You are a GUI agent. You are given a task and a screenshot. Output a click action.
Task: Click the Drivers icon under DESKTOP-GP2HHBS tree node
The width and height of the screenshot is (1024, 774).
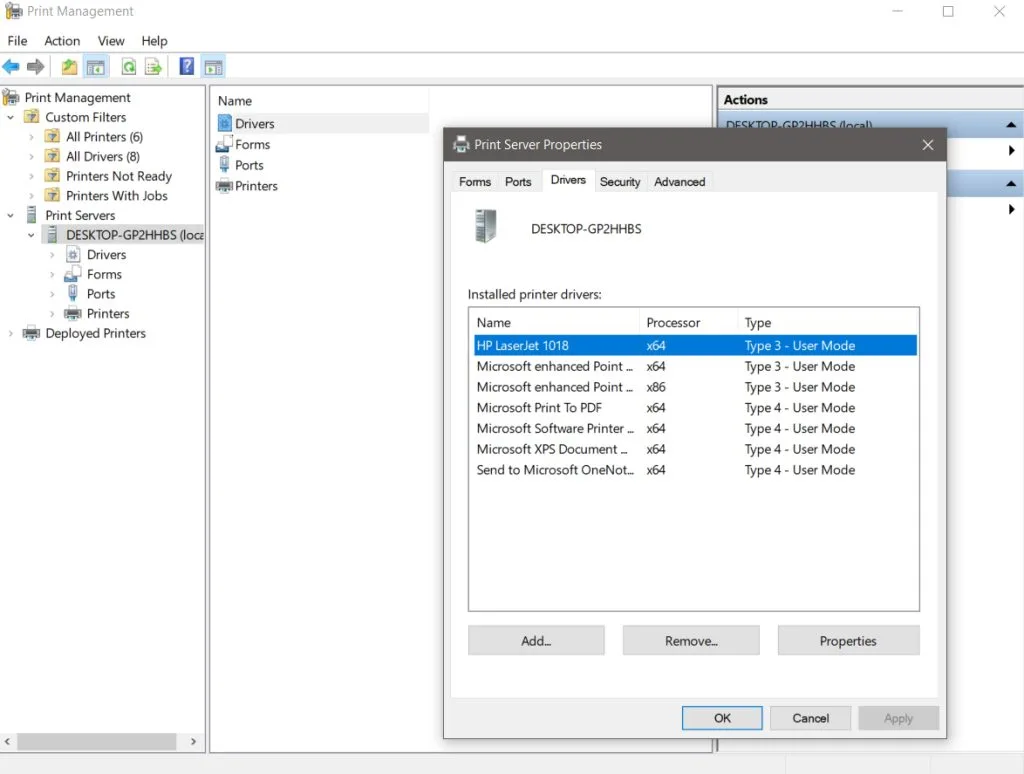pyautogui.click(x=73, y=254)
